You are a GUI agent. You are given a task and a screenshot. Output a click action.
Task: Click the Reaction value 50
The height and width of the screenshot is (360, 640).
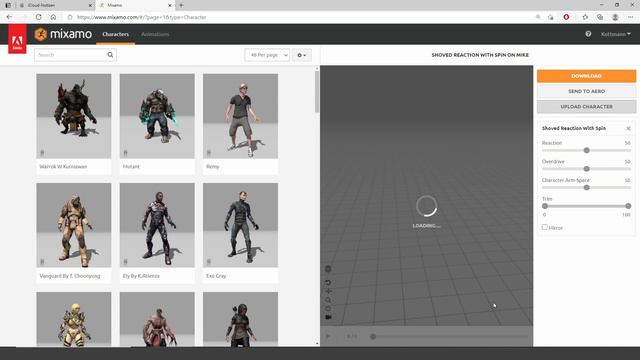click(627, 143)
